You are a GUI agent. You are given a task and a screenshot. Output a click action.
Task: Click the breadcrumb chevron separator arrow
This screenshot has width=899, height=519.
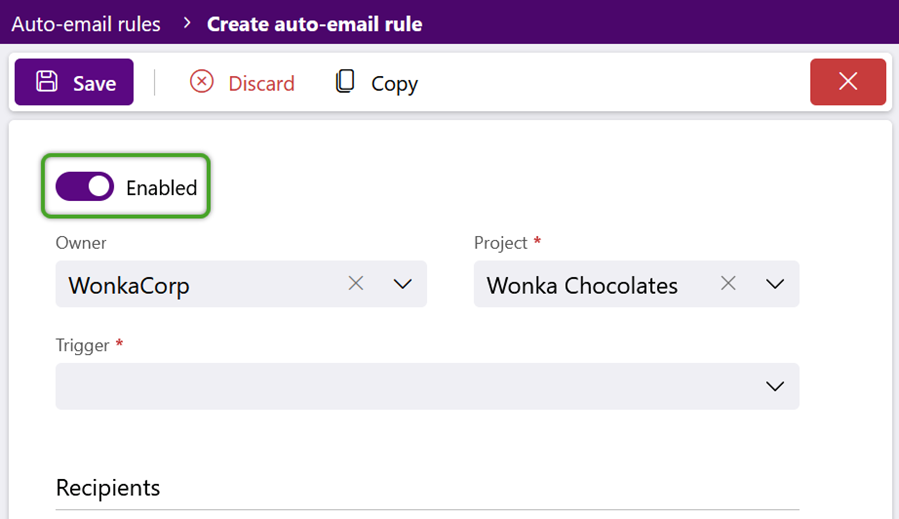point(186,24)
